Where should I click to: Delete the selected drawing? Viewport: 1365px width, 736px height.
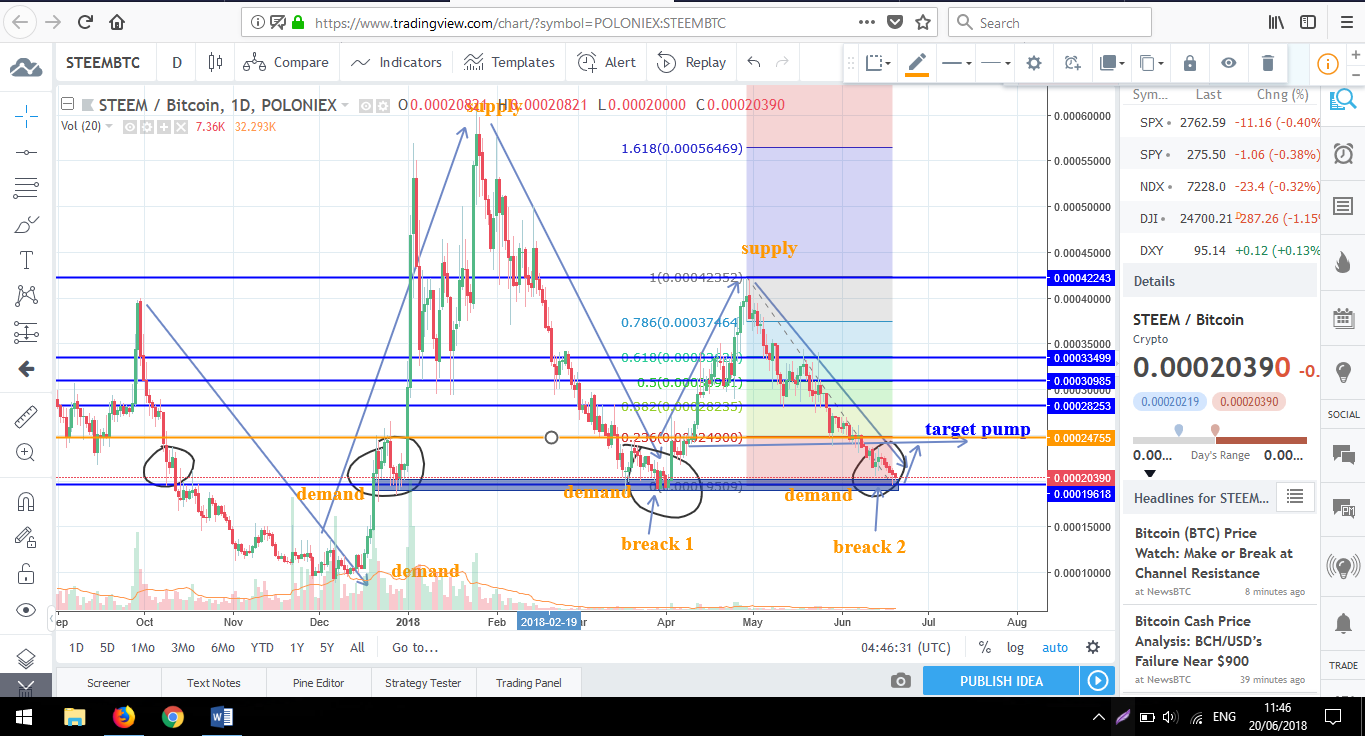[x=1267, y=63]
